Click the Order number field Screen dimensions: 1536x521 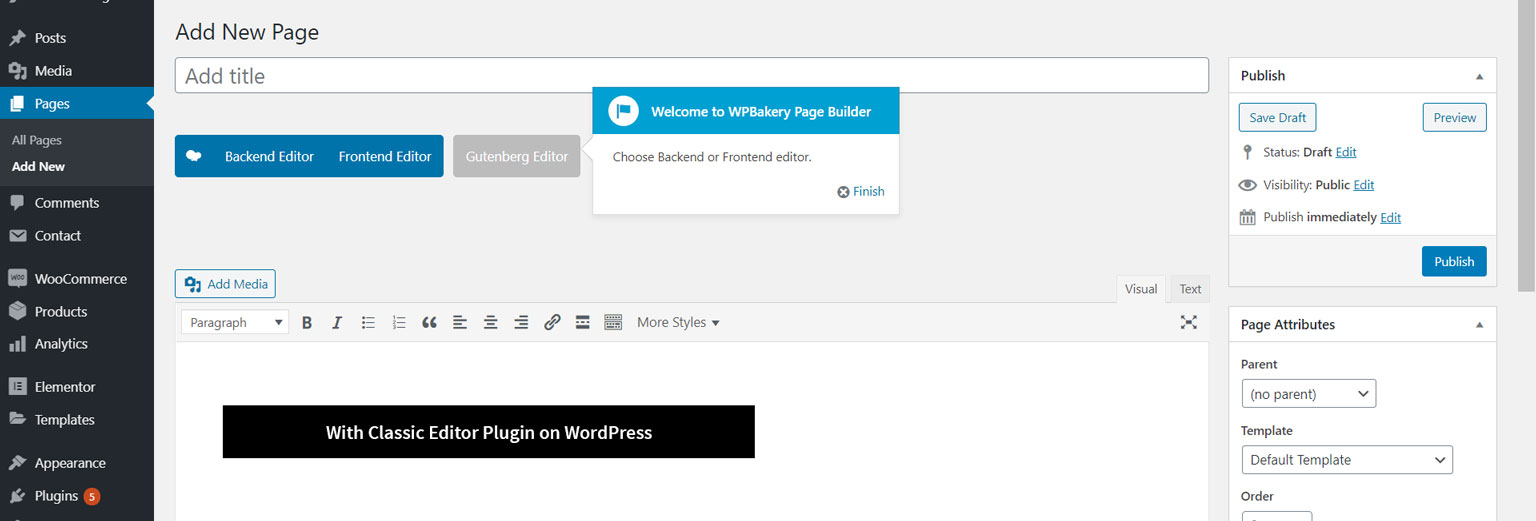[1277, 516]
